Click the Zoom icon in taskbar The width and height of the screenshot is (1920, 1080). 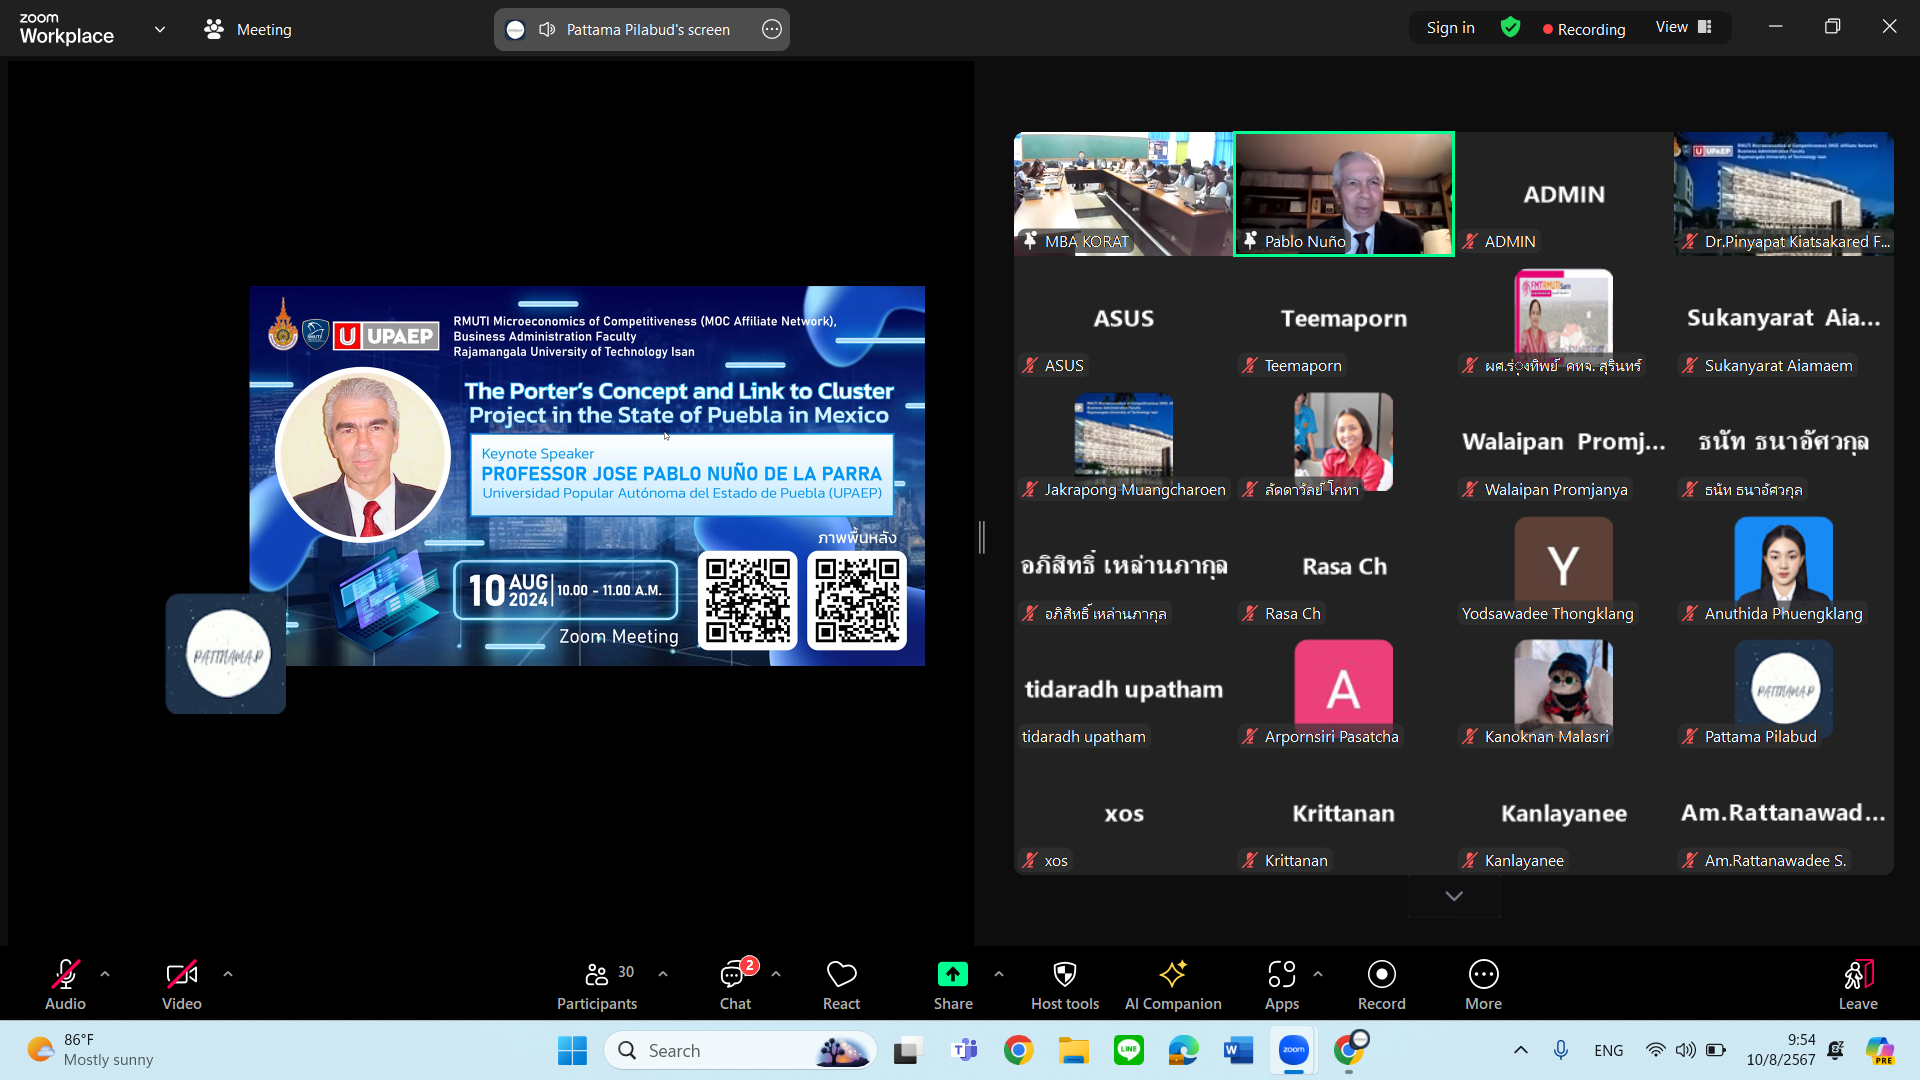click(x=1293, y=1050)
